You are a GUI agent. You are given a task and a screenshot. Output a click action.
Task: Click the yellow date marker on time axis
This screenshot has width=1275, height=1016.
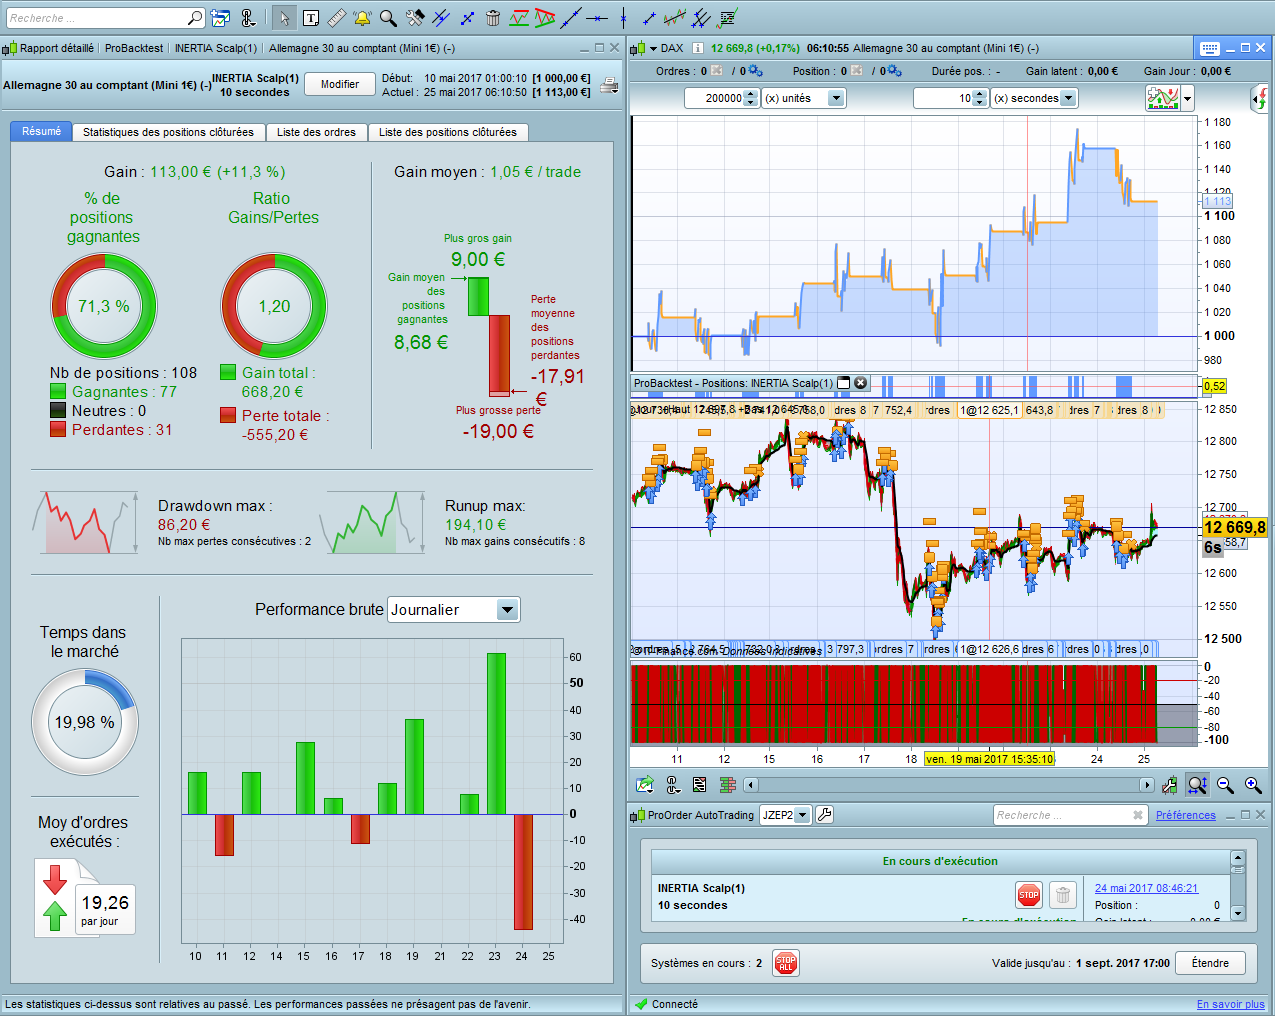[x=990, y=759]
